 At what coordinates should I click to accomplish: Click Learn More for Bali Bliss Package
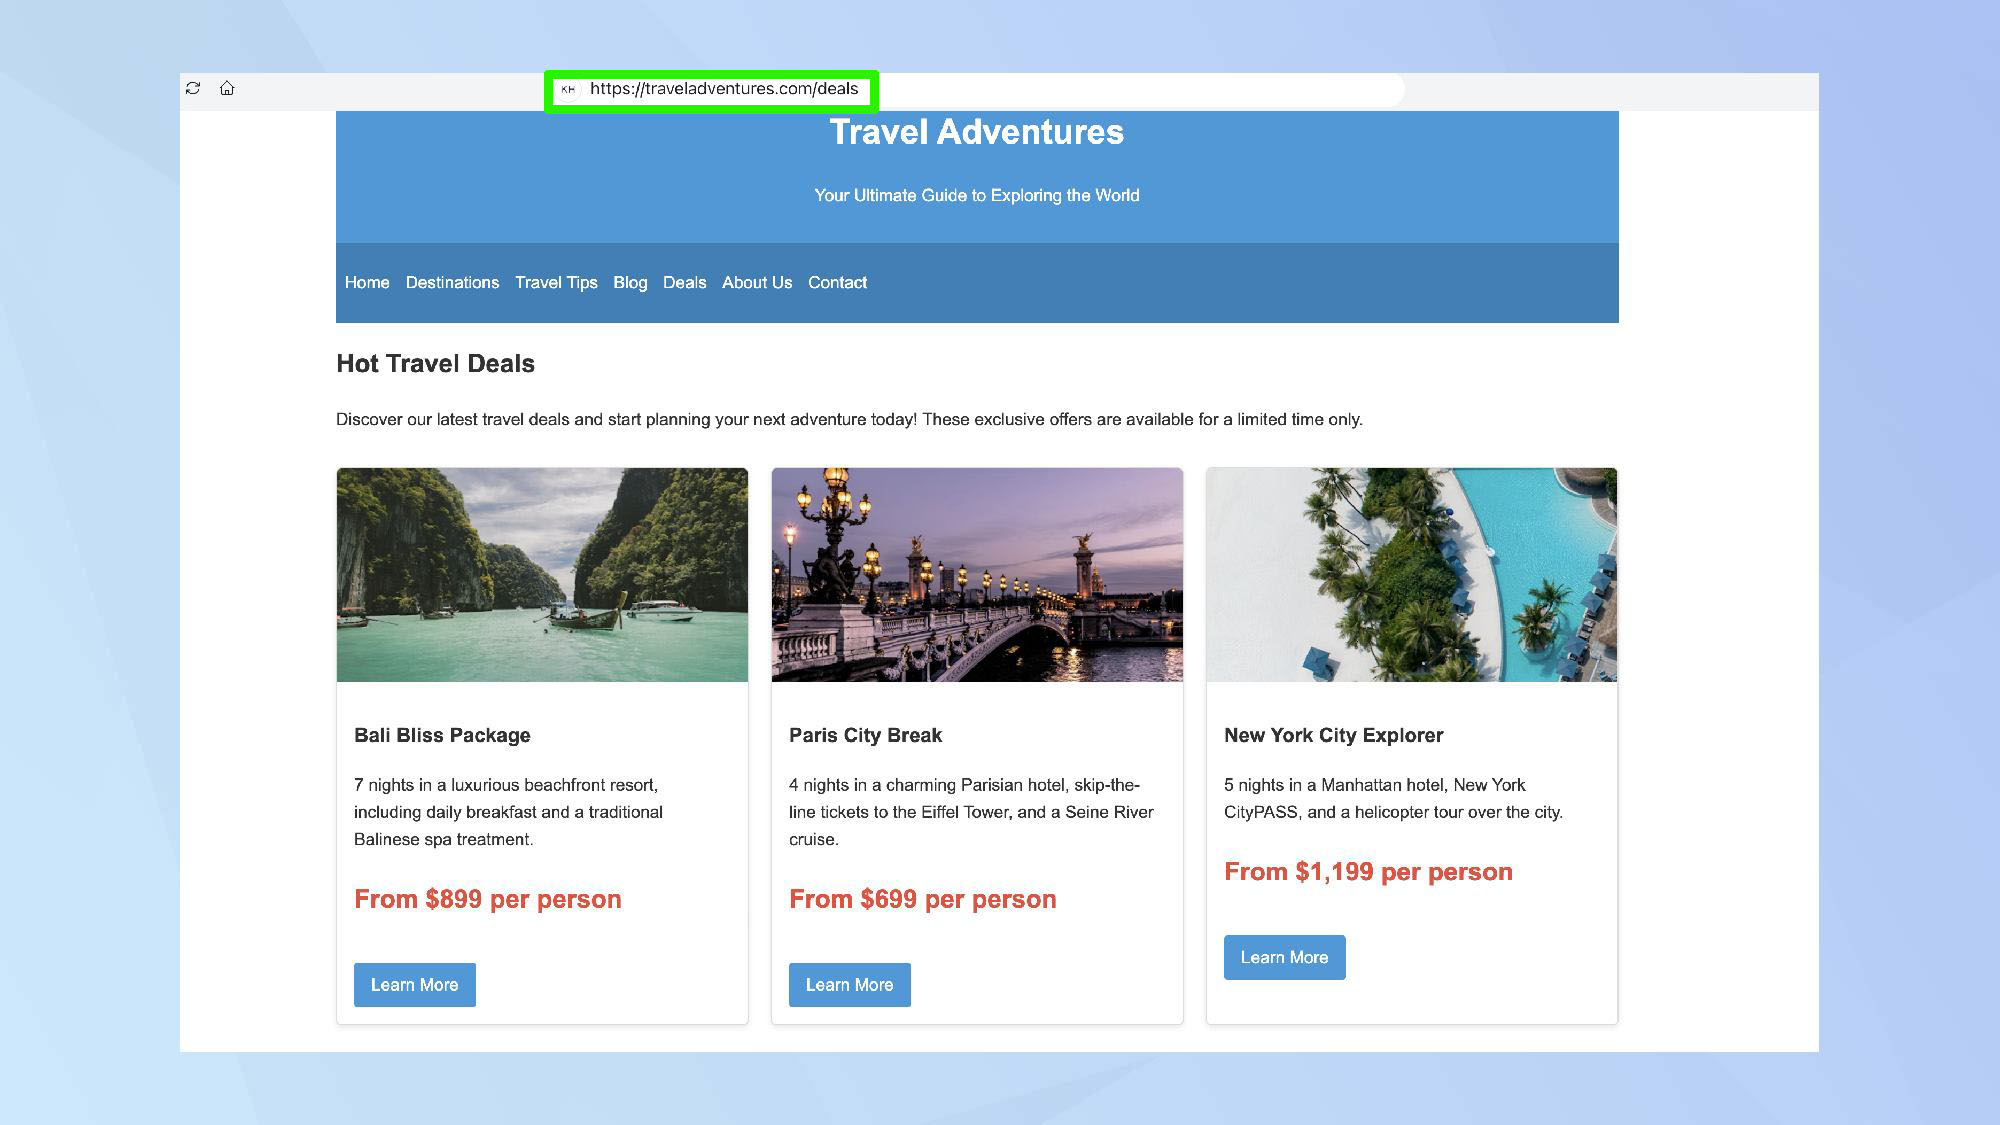coord(415,985)
